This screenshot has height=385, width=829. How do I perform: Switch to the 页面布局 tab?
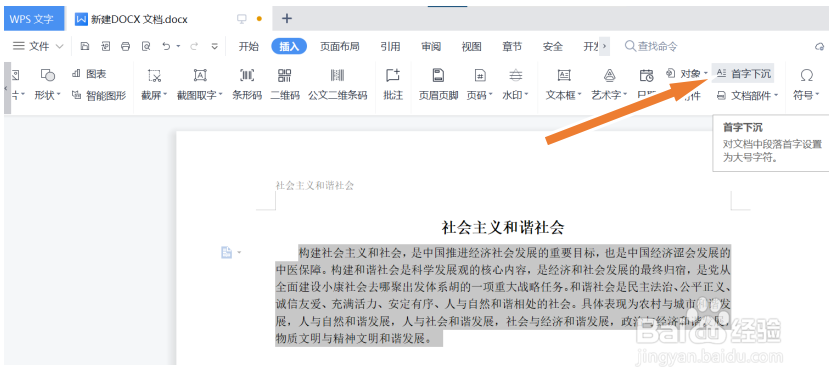[339, 47]
